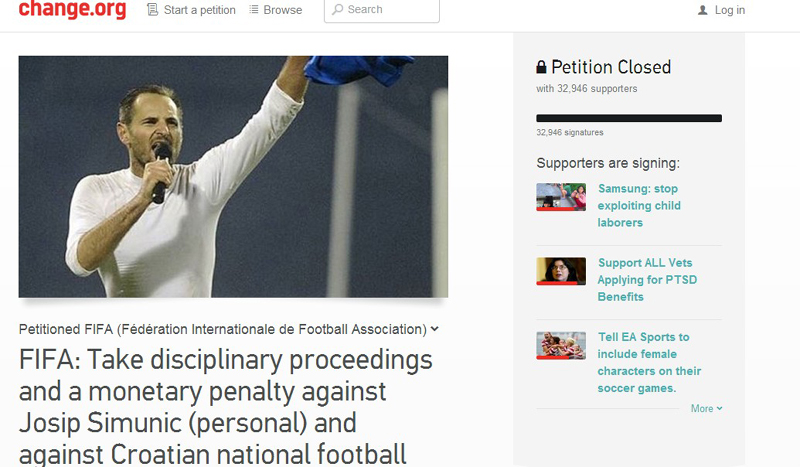The height and width of the screenshot is (467, 800).
Task: Expand the More supporters petitions dropdown
Action: click(x=707, y=408)
